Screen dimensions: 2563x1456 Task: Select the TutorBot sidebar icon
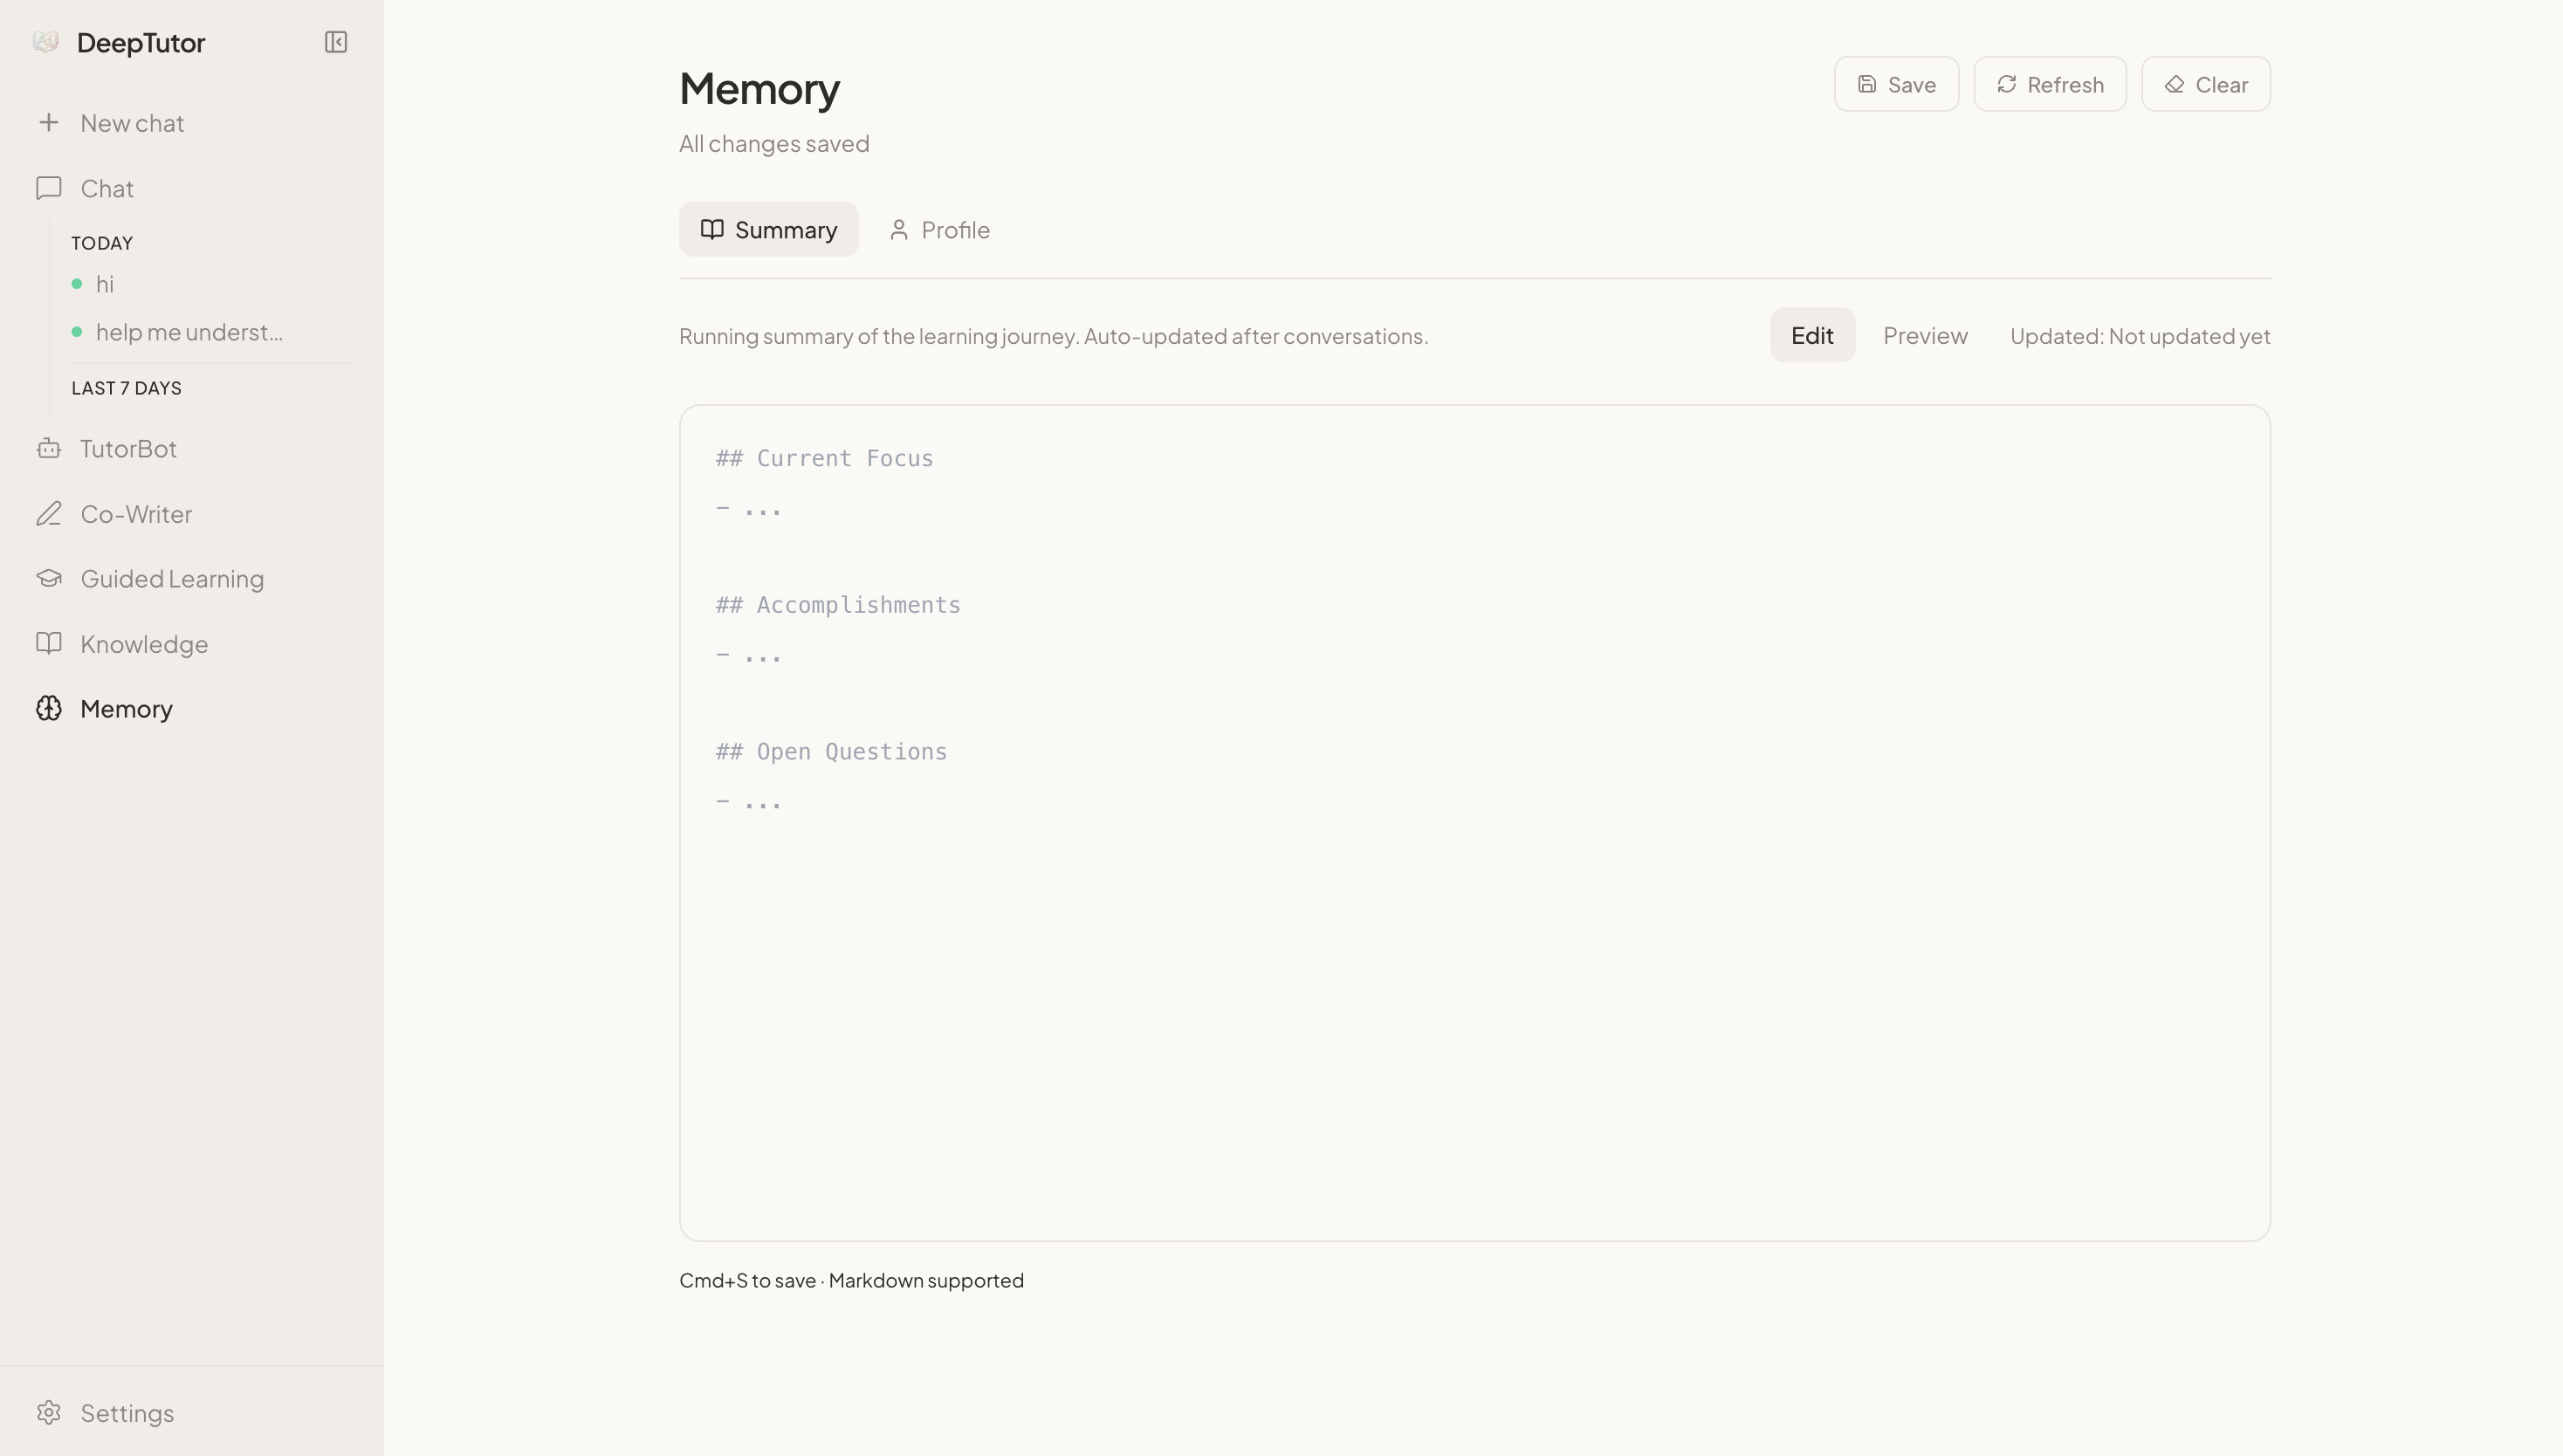(49, 448)
